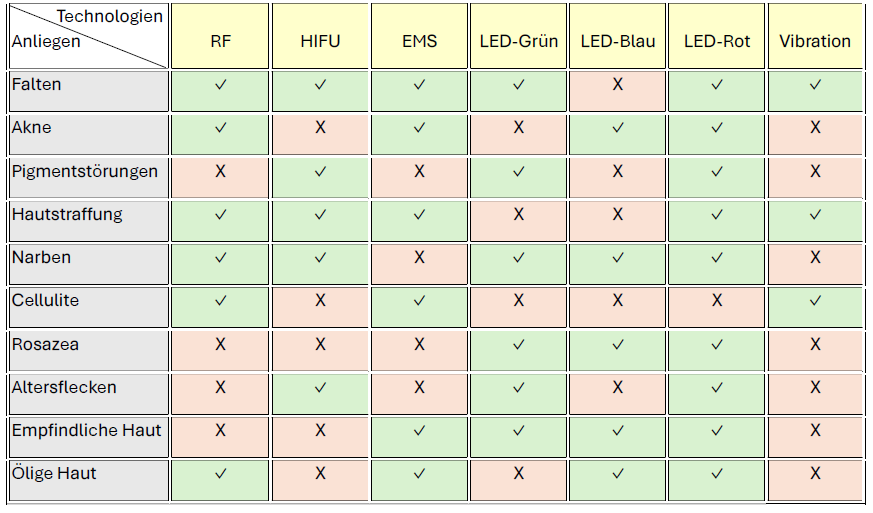Select the Rosazea row label cell
The width and height of the screenshot is (873, 513).
[x=86, y=345]
